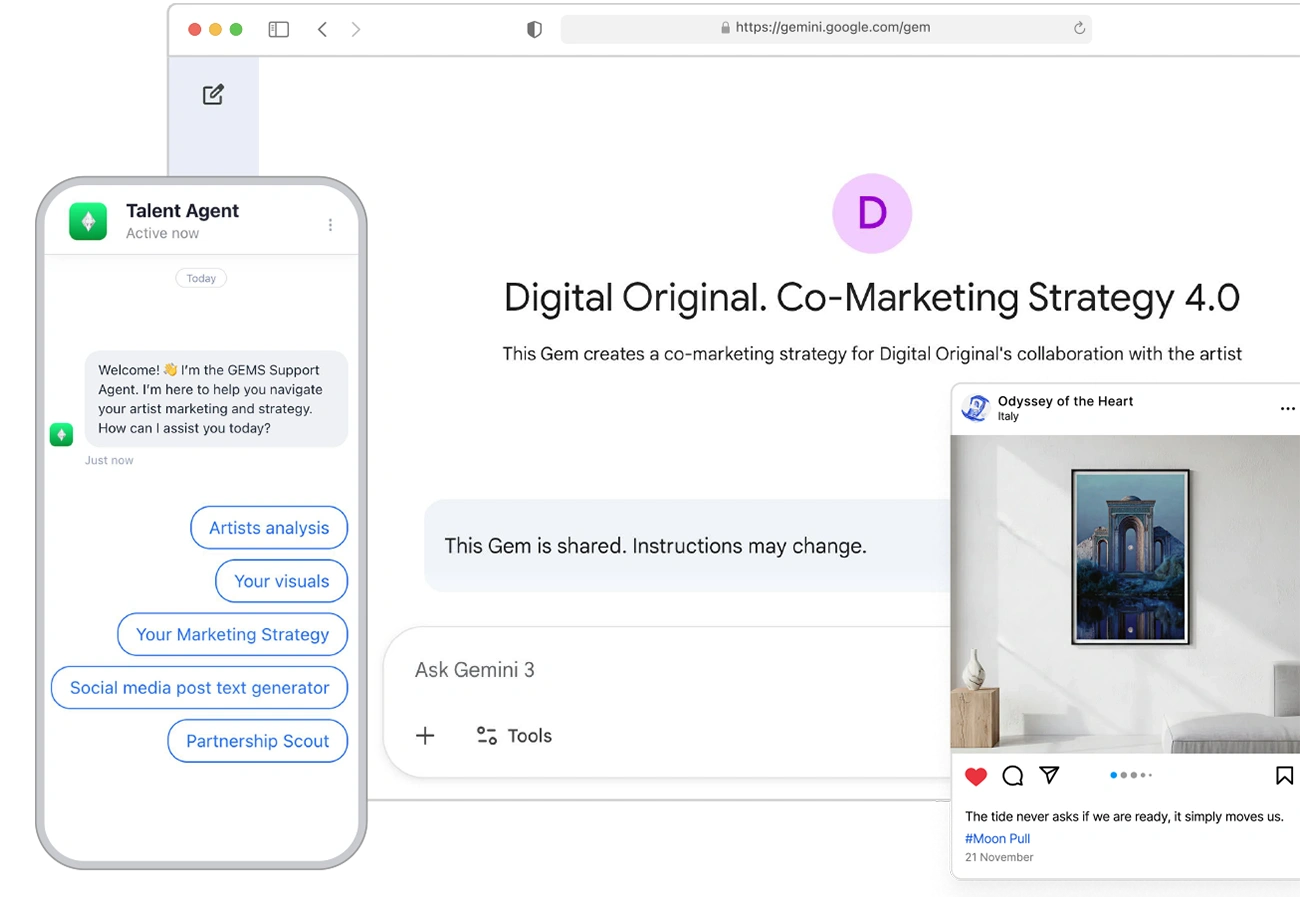Choose Your Marketing Strategy quick reply
Viewport: 1300px width, 900px height.
coord(232,634)
